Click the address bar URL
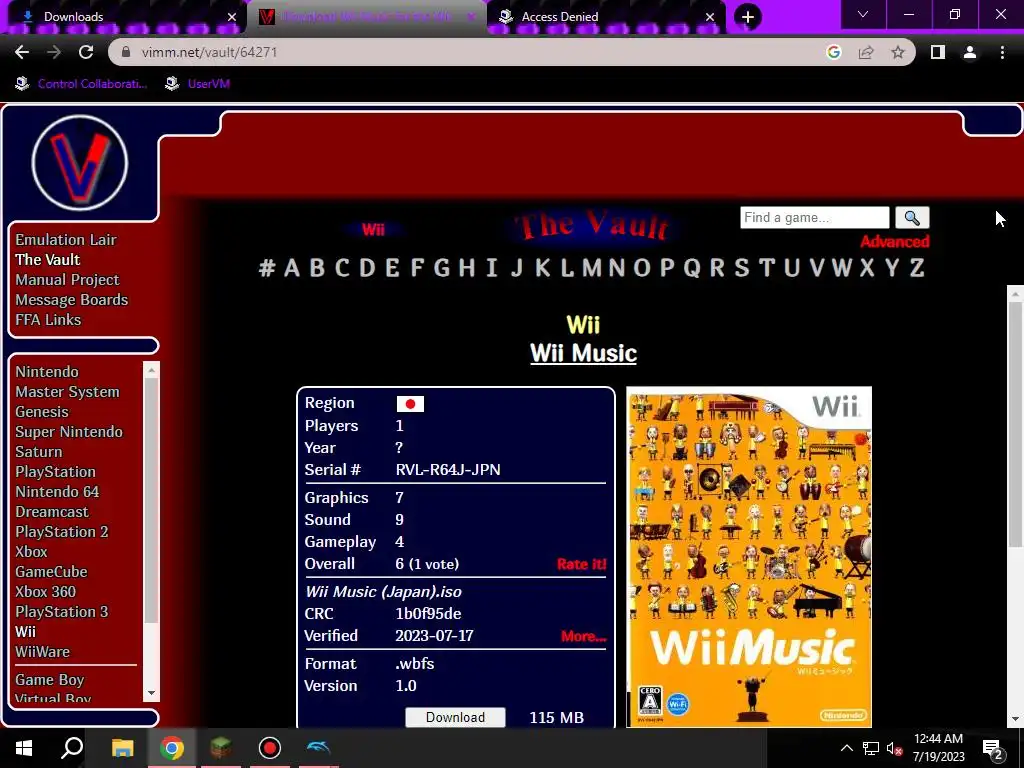The image size is (1024, 768). click(x=210, y=52)
